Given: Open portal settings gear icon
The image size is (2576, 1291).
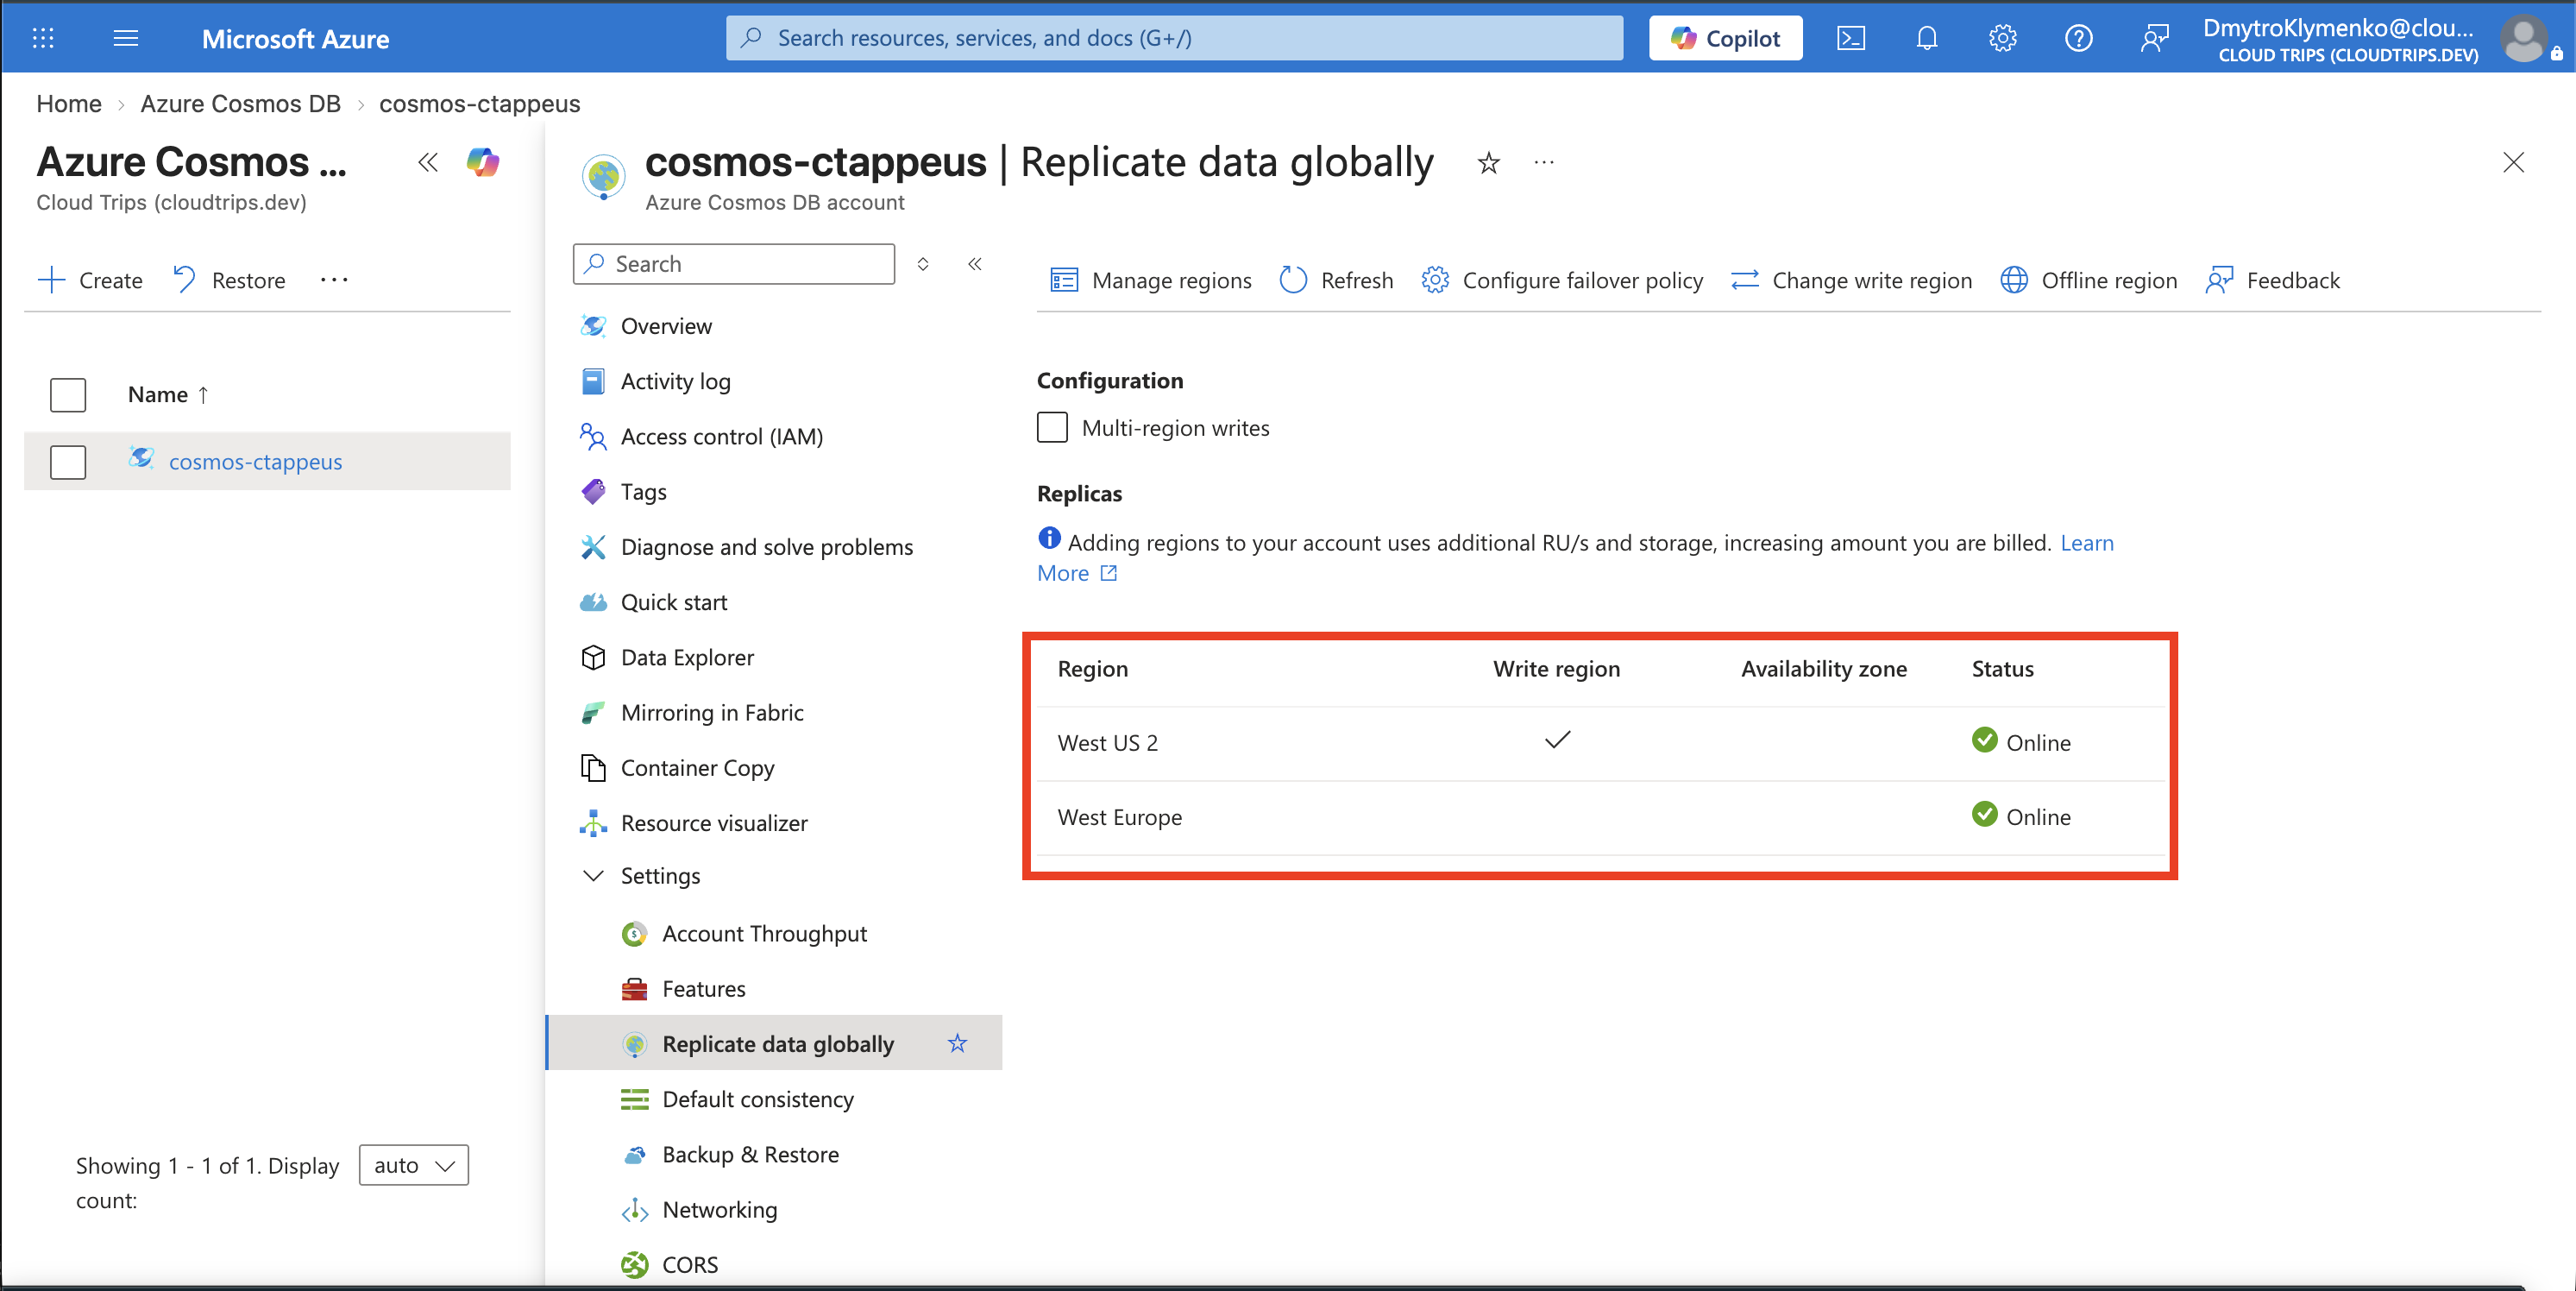Looking at the screenshot, I should click(2003, 38).
